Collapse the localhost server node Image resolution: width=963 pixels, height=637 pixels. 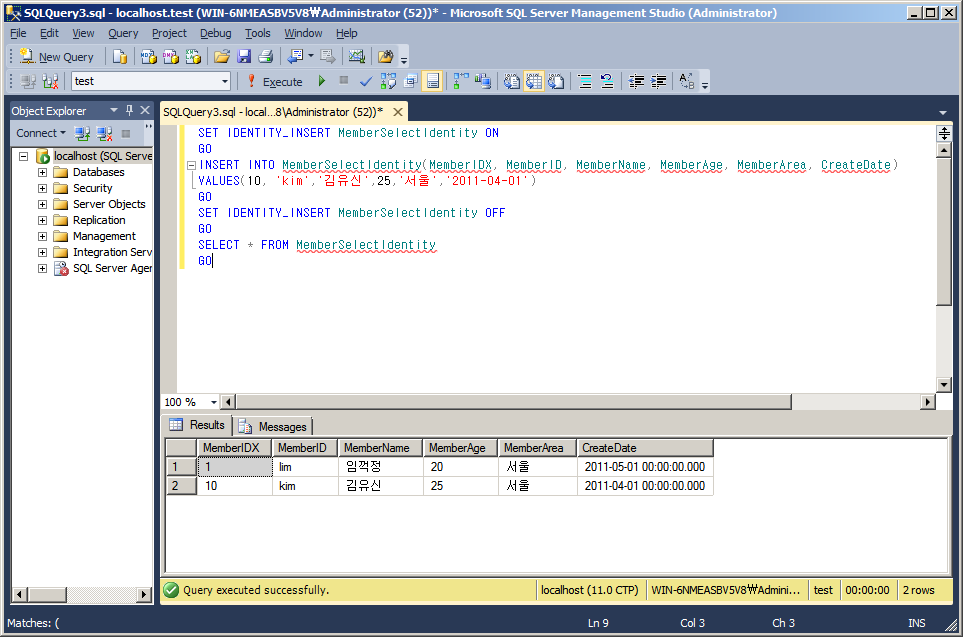23,156
